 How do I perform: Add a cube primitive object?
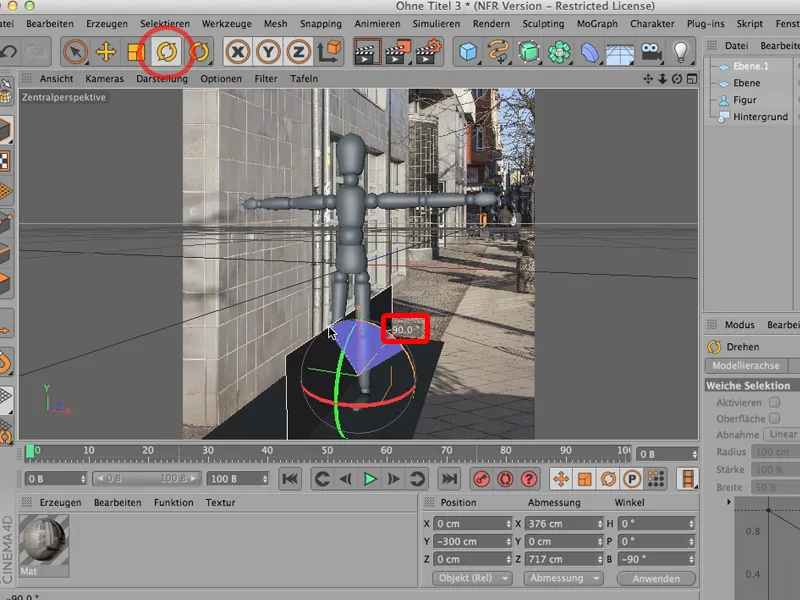(468, 52)
